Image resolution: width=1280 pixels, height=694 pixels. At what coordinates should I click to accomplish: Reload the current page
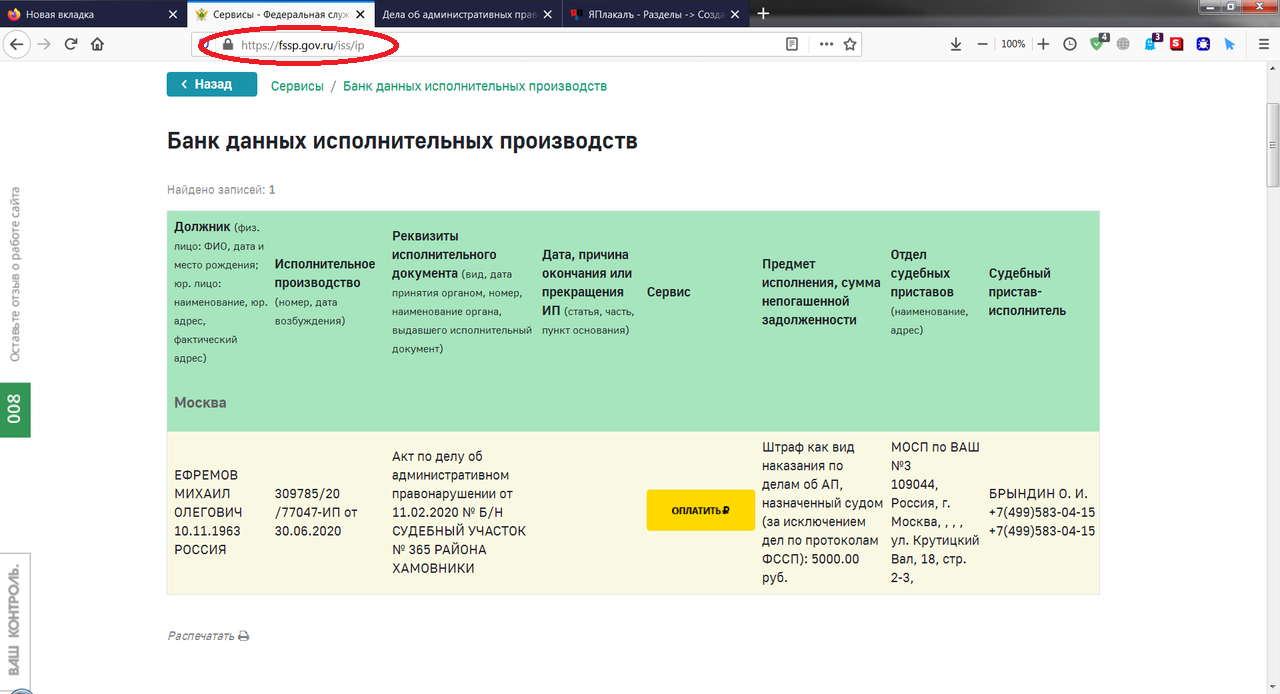click(x=71, y=44)
